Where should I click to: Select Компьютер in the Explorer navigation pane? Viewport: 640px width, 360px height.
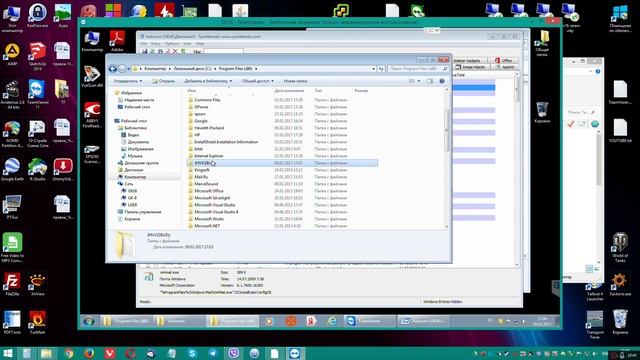click(x=135, y=177)
